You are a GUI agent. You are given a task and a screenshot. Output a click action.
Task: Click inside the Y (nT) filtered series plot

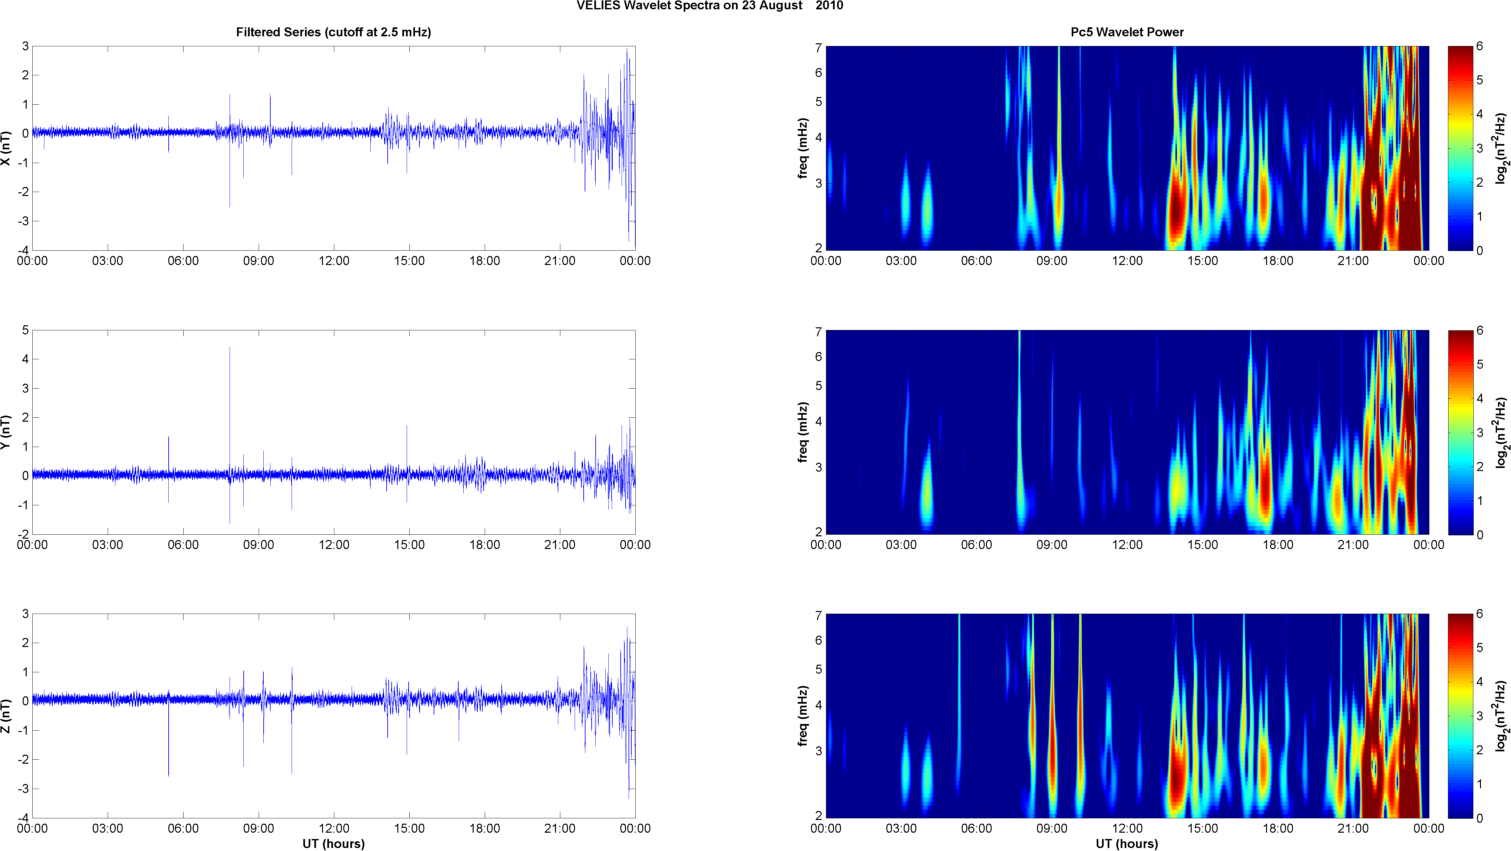(334, 432)
